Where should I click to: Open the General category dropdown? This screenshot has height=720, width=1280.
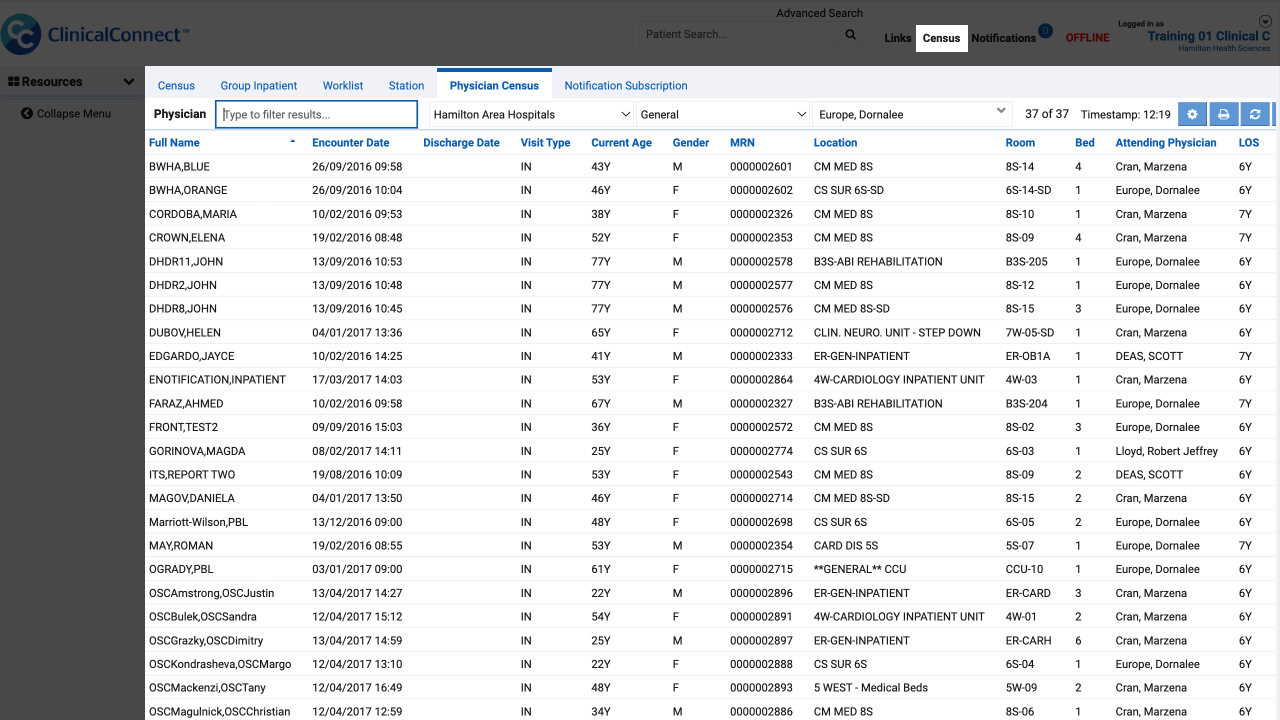pos(723,114)
